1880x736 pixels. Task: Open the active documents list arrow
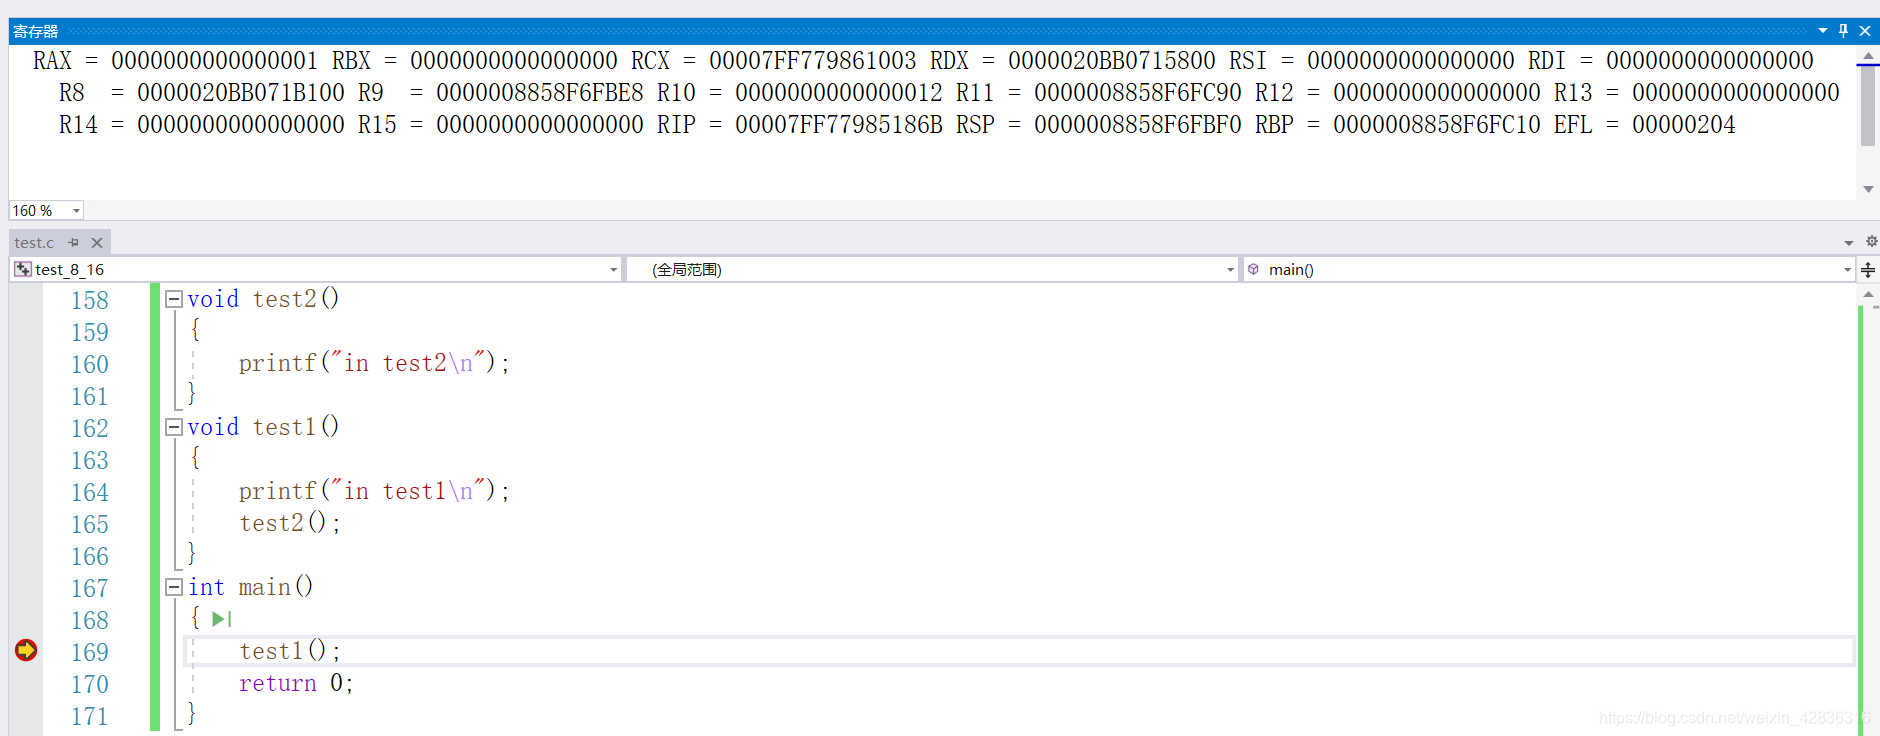(x=1849, y=243)
